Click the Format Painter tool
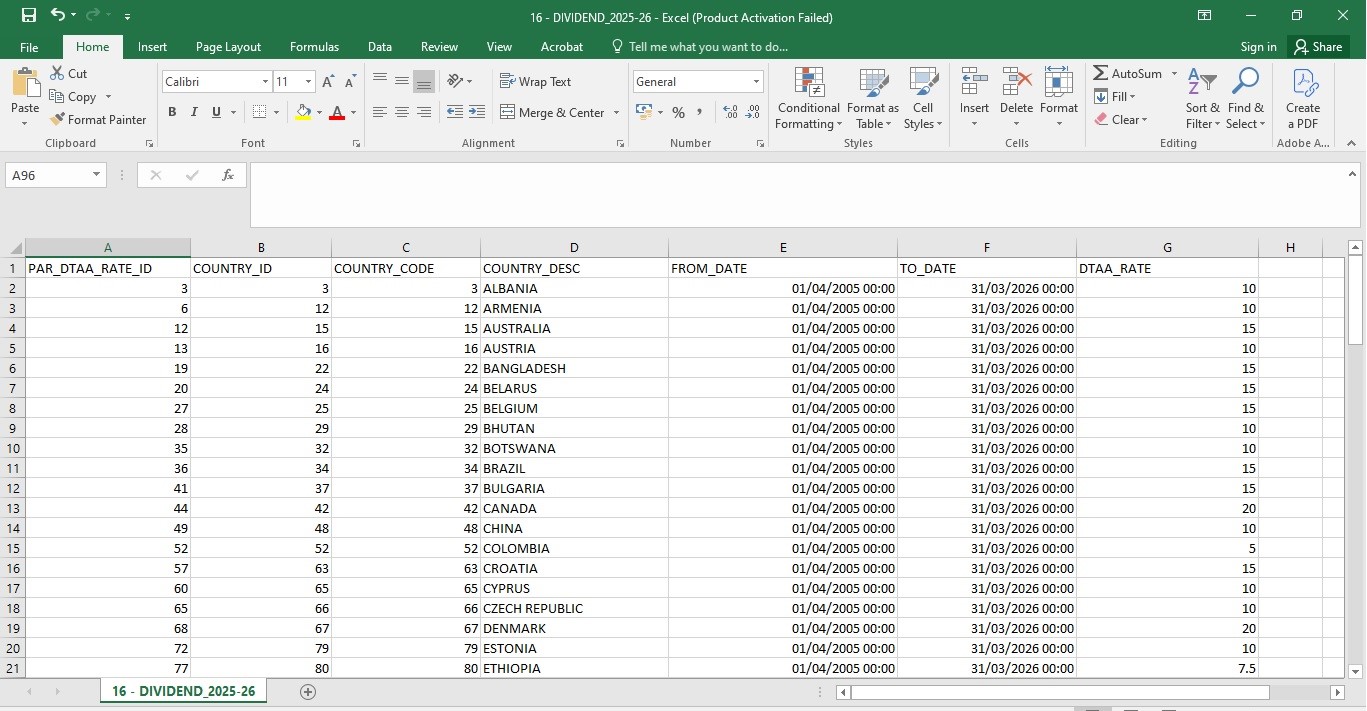The width and height of the screenshot is (1367, 711). click(98, 120)
